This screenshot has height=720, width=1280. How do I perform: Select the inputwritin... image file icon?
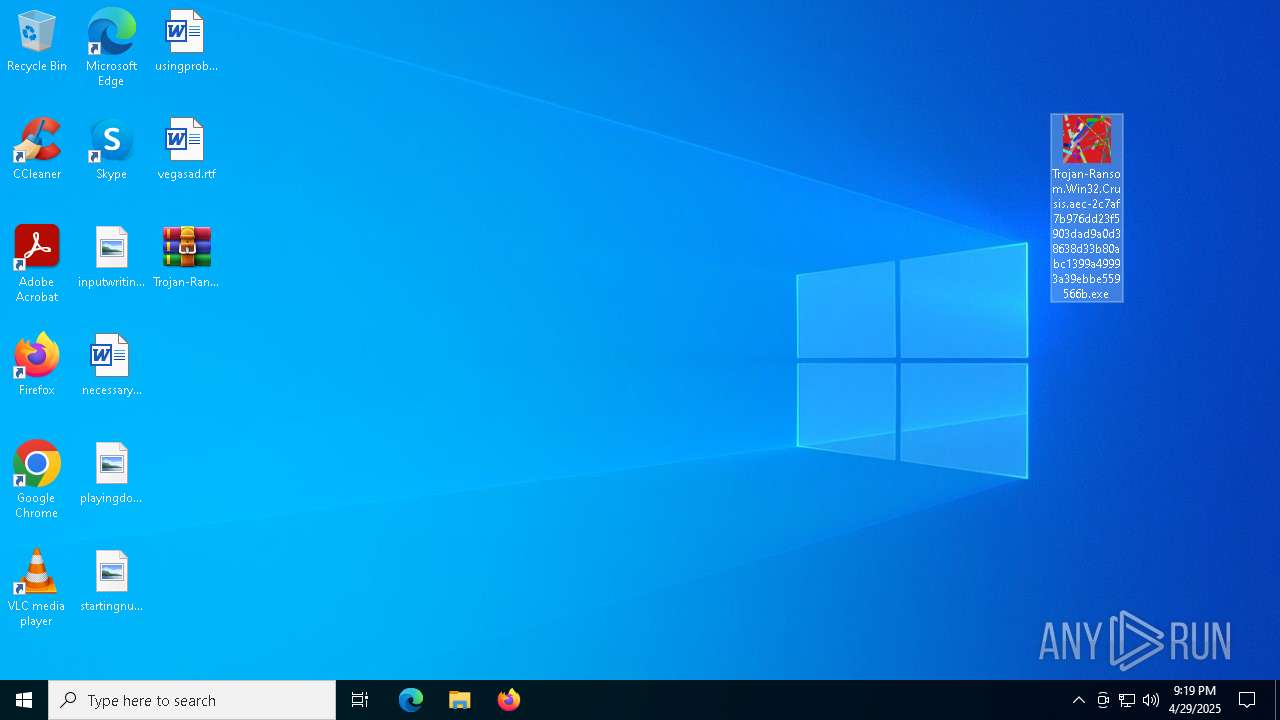coord(111,257)
